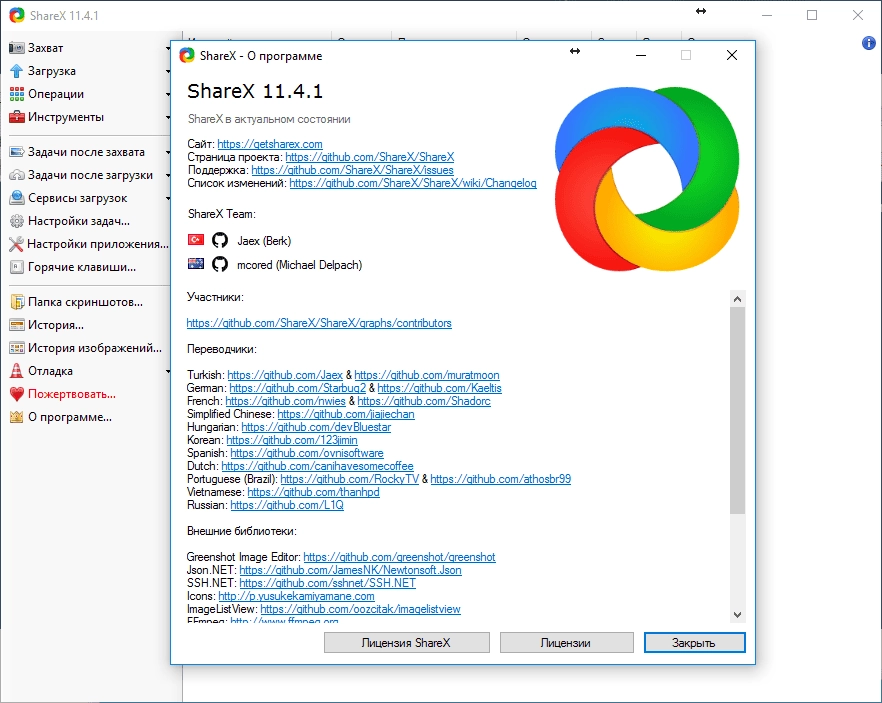Expand the Задачи после загрузки submenu arrow

coord(168,175)
